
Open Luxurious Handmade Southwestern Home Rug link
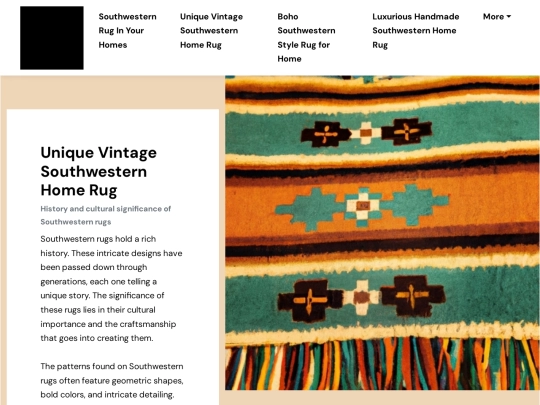coord(416,31)
